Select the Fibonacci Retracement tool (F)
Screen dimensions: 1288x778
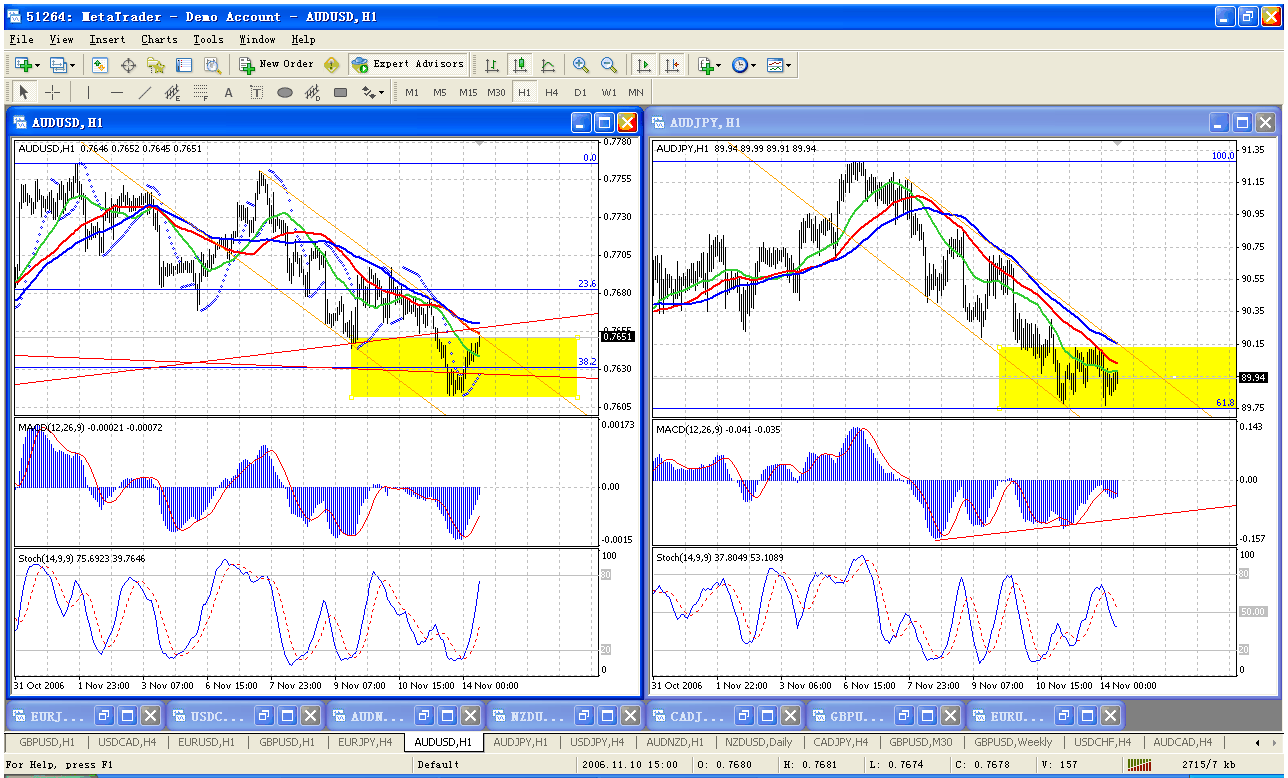click(x=200, y=93)
